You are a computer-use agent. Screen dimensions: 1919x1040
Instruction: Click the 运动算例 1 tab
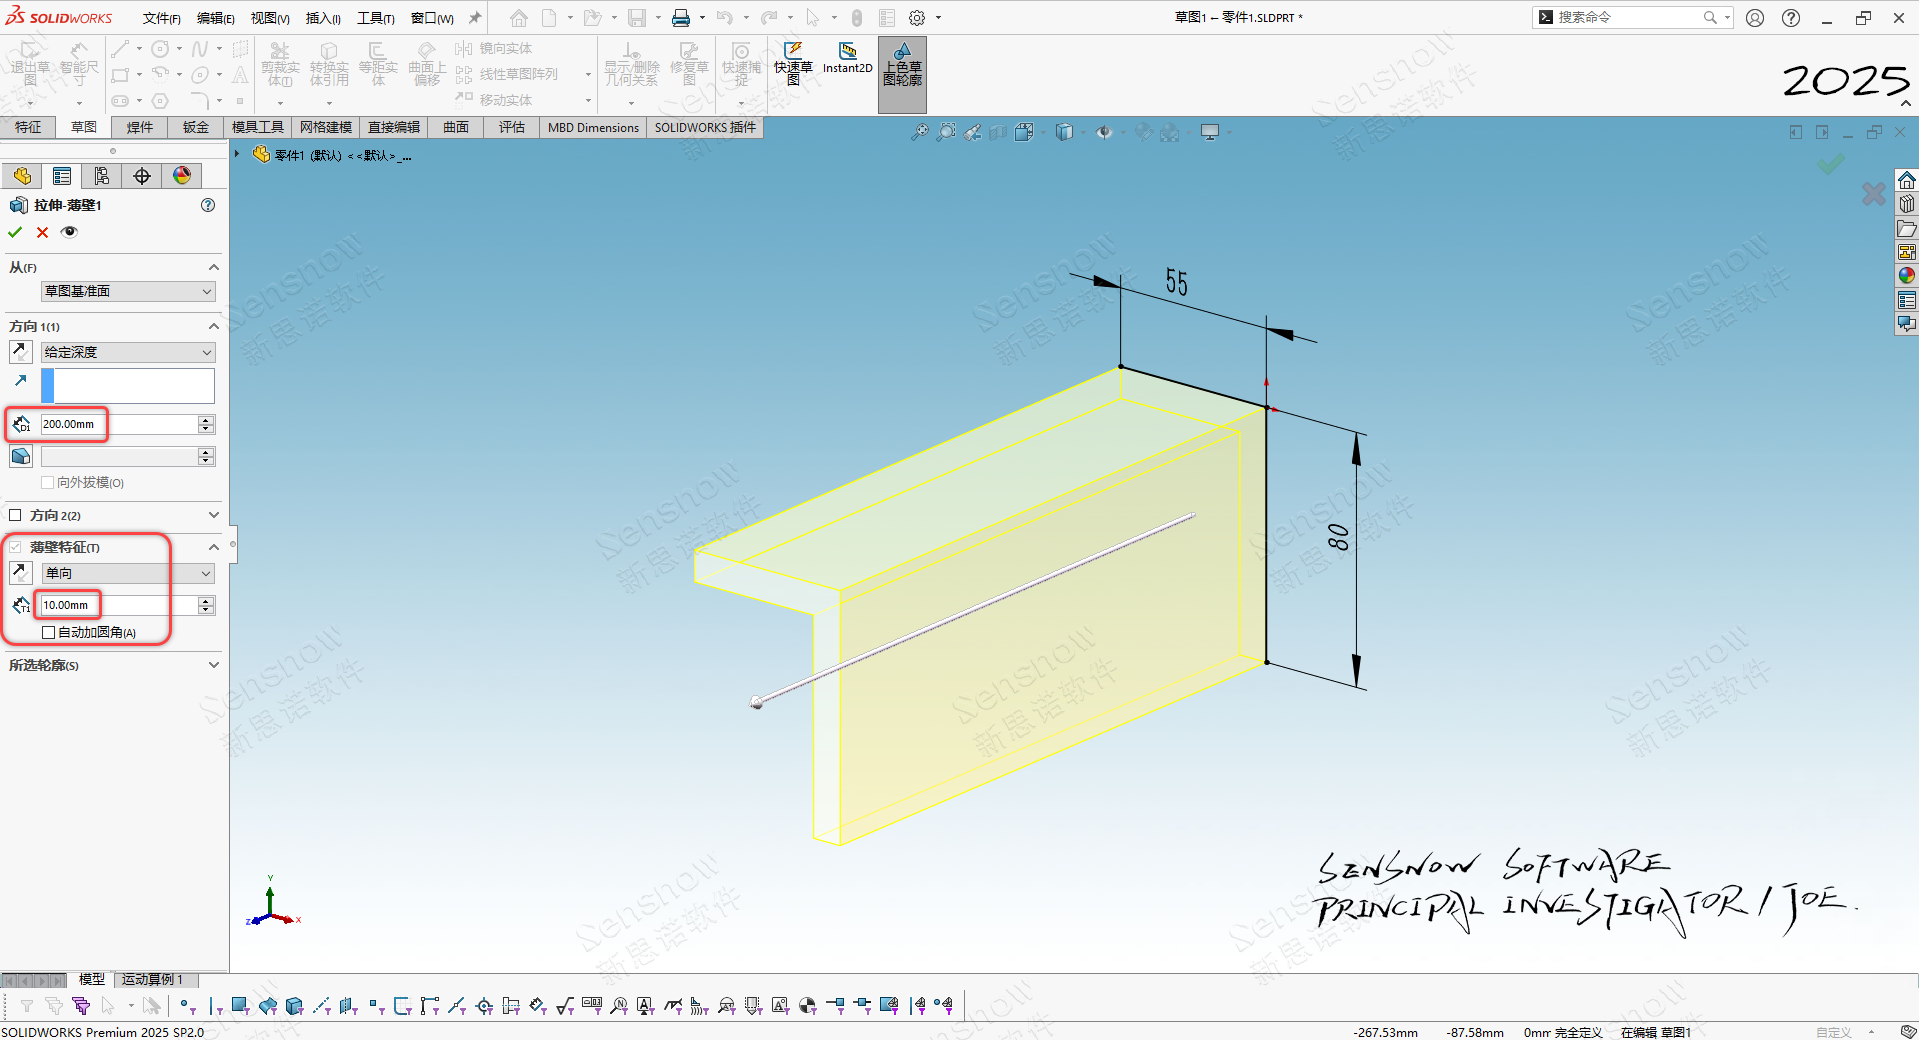click(152, 979)
